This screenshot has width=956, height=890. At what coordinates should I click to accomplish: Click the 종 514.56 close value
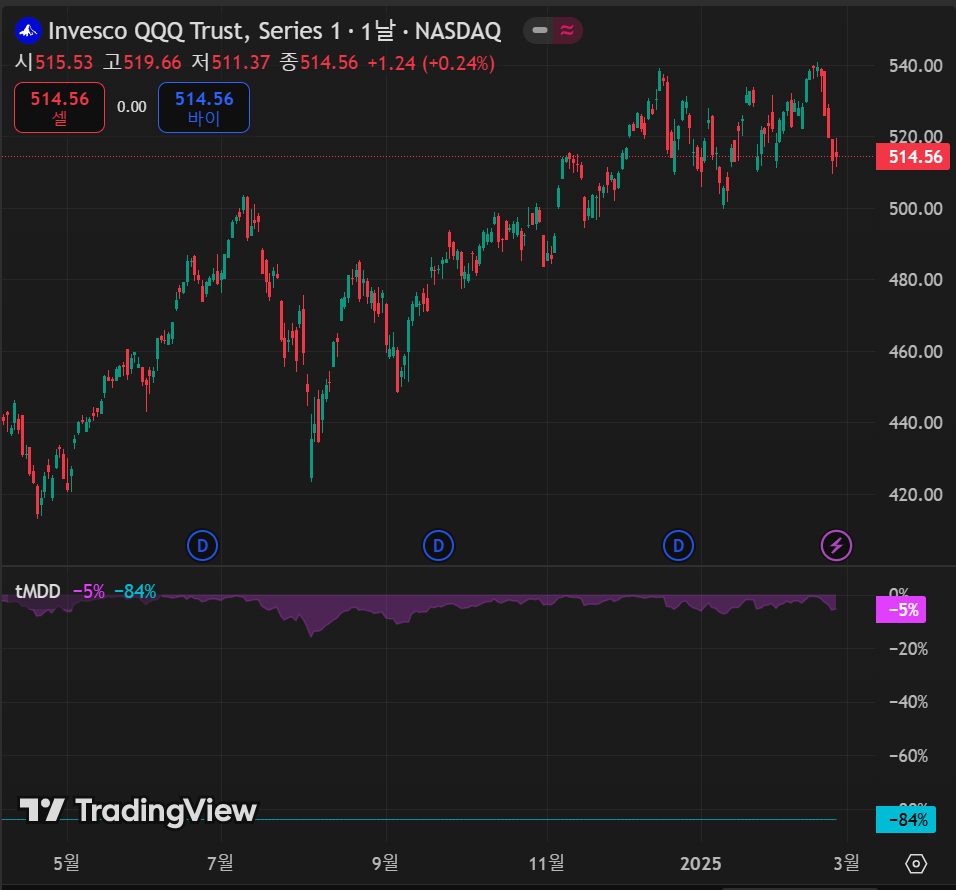[x=319, y=63]
